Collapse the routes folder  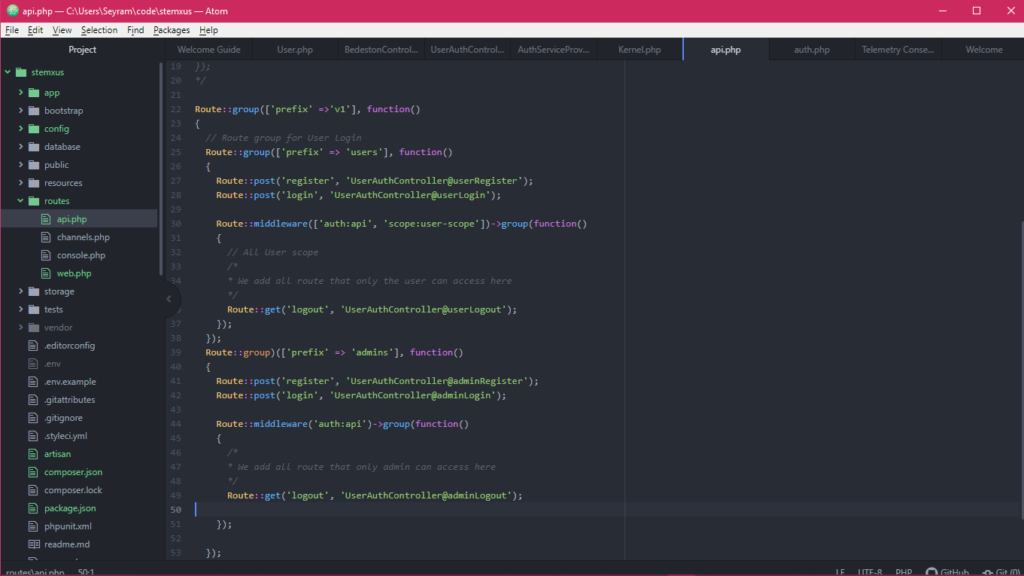click(x=21, y=201)
